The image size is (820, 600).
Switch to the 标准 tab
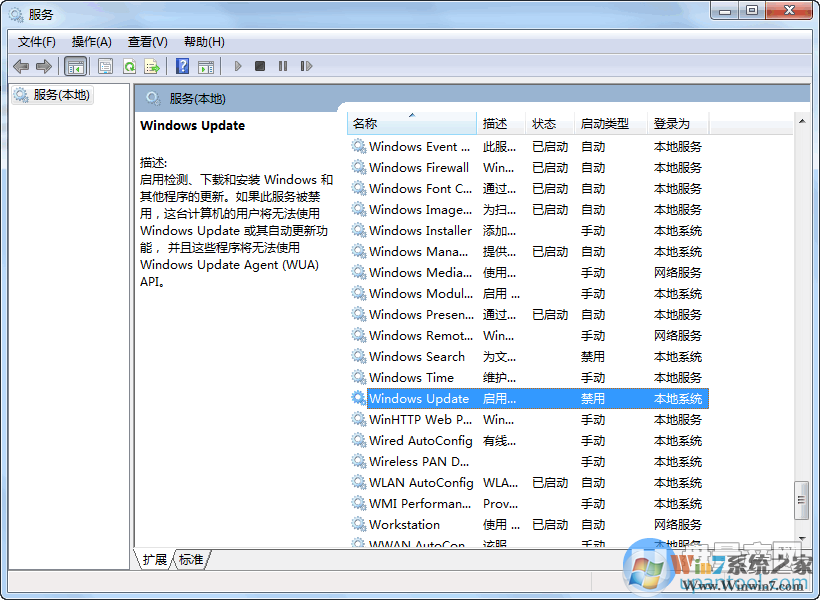(x=191, y=560)
